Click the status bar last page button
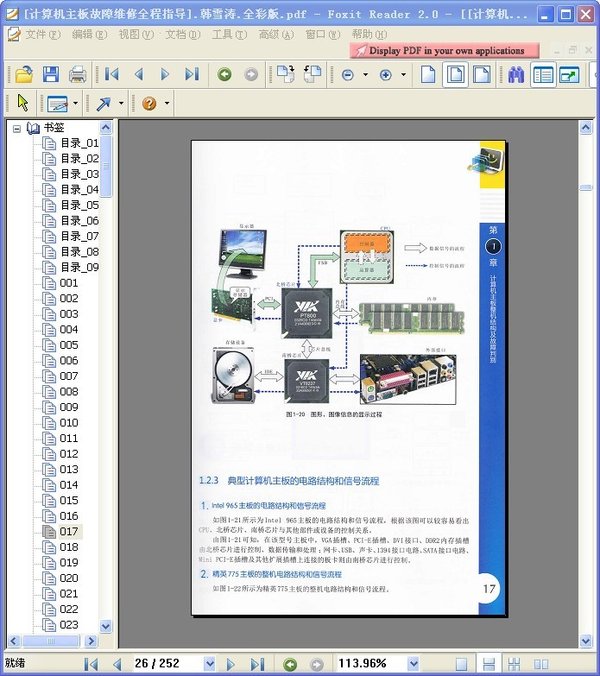This screenshot has width=600, height=676. [x=257, y=664]
